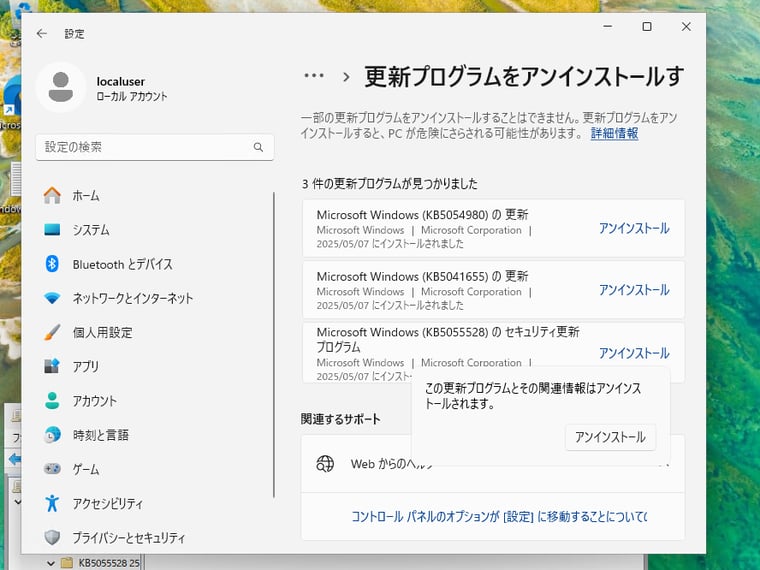Click the breadcrumb chevron arrow
Image resolution: width=760 pixels, height=570 pixels.
pos(346,77)
